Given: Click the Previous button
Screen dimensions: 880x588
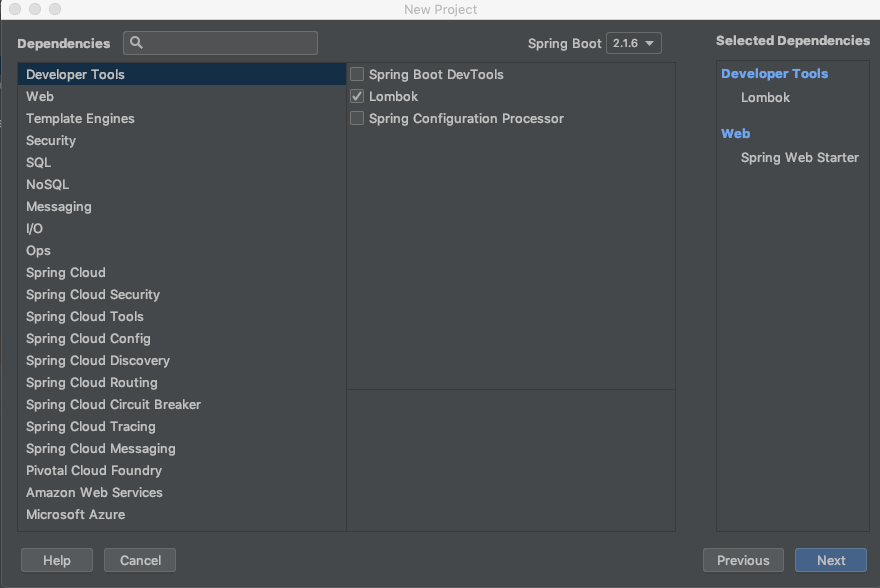Looking at the screenshot, I should pos(743,560).
